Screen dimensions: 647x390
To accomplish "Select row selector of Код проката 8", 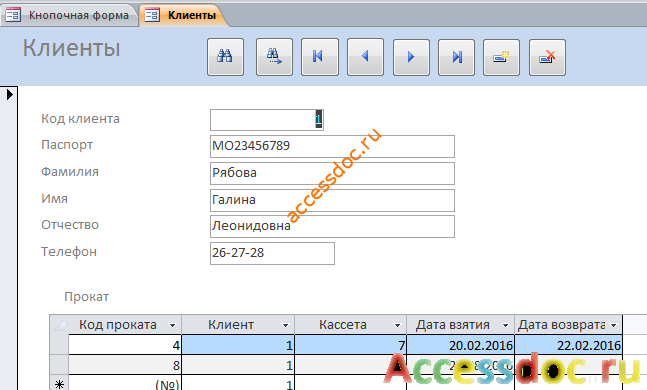I will (x=59, y=365).
